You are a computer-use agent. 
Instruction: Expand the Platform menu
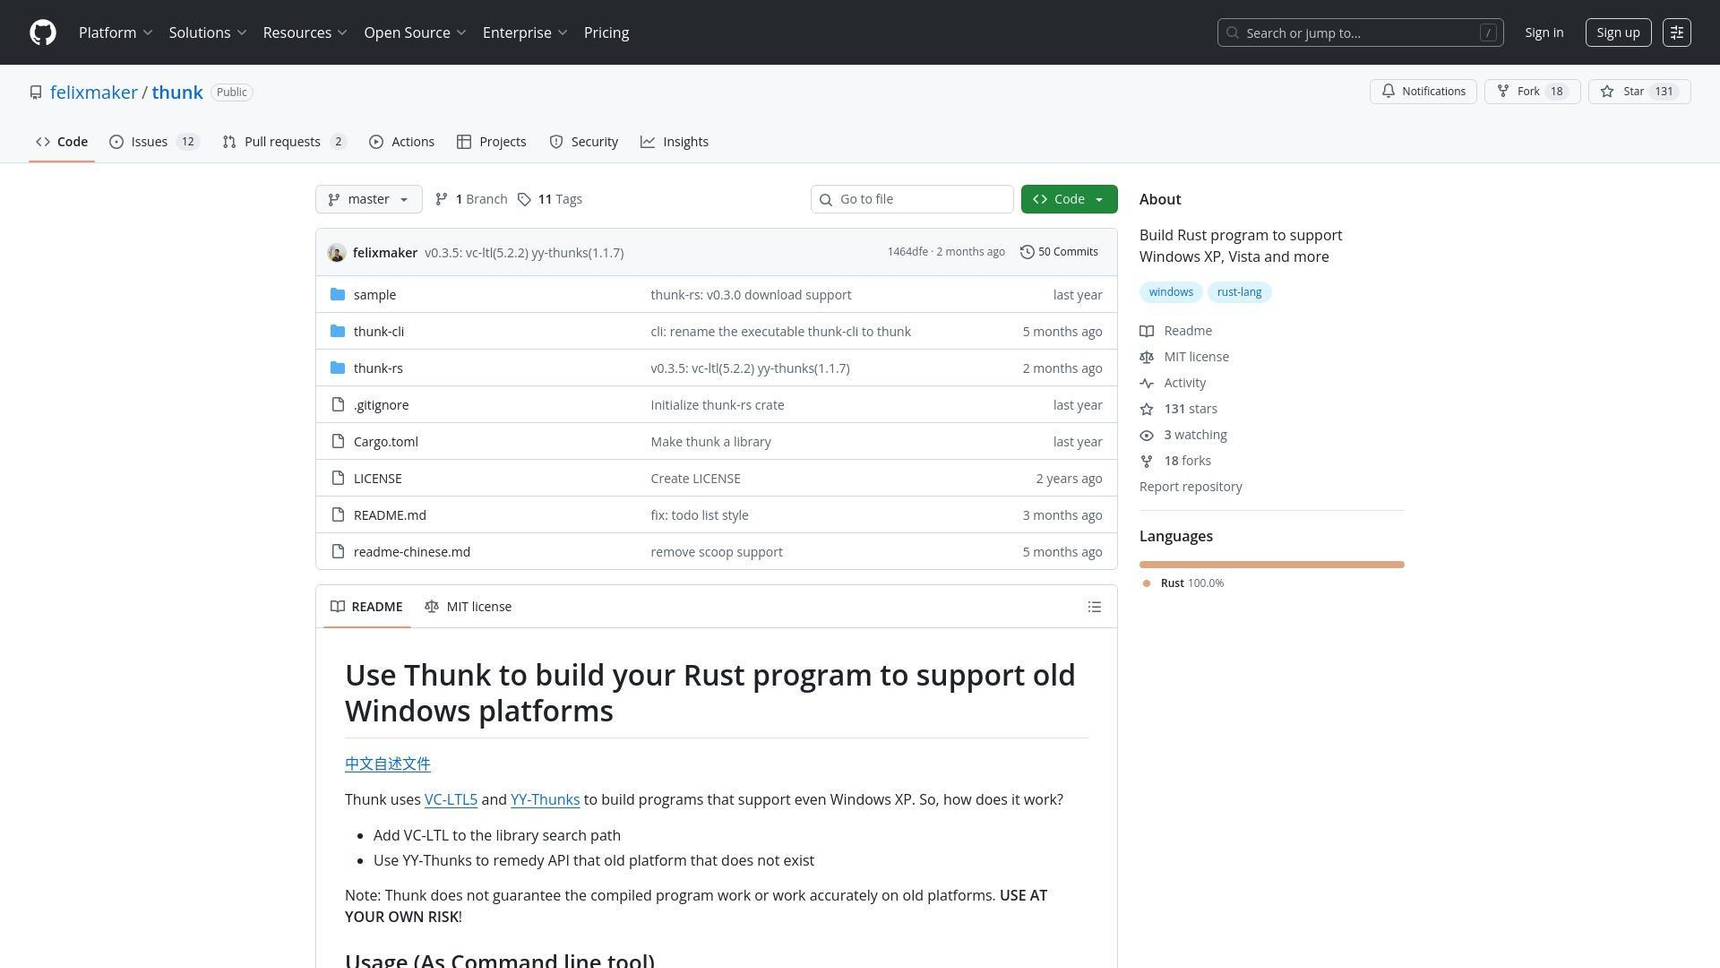pyautogui.click(x=115, y=33)
